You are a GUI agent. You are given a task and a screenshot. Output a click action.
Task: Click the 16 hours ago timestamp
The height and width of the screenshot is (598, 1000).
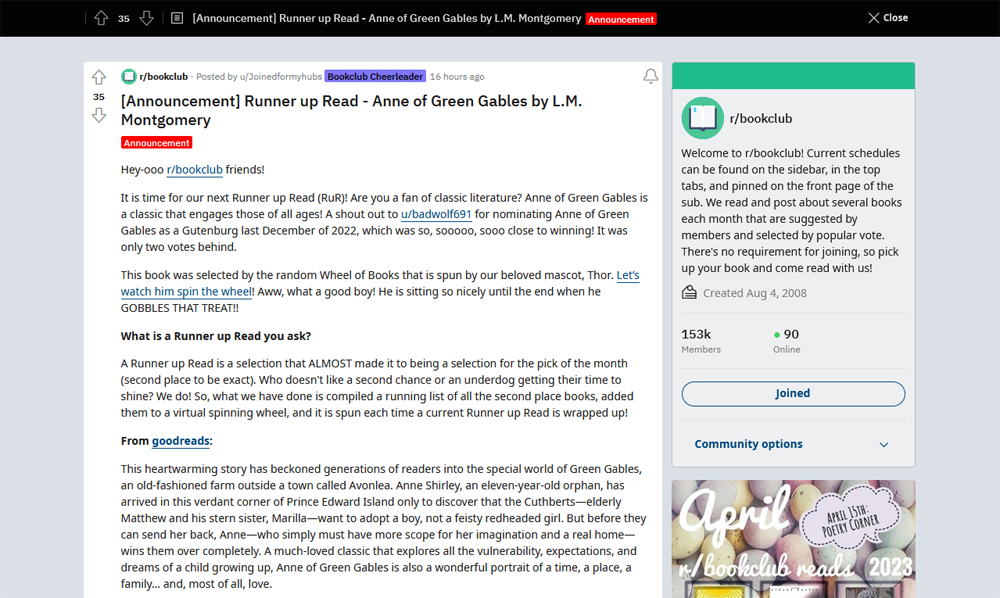click(x=457, y=77)
